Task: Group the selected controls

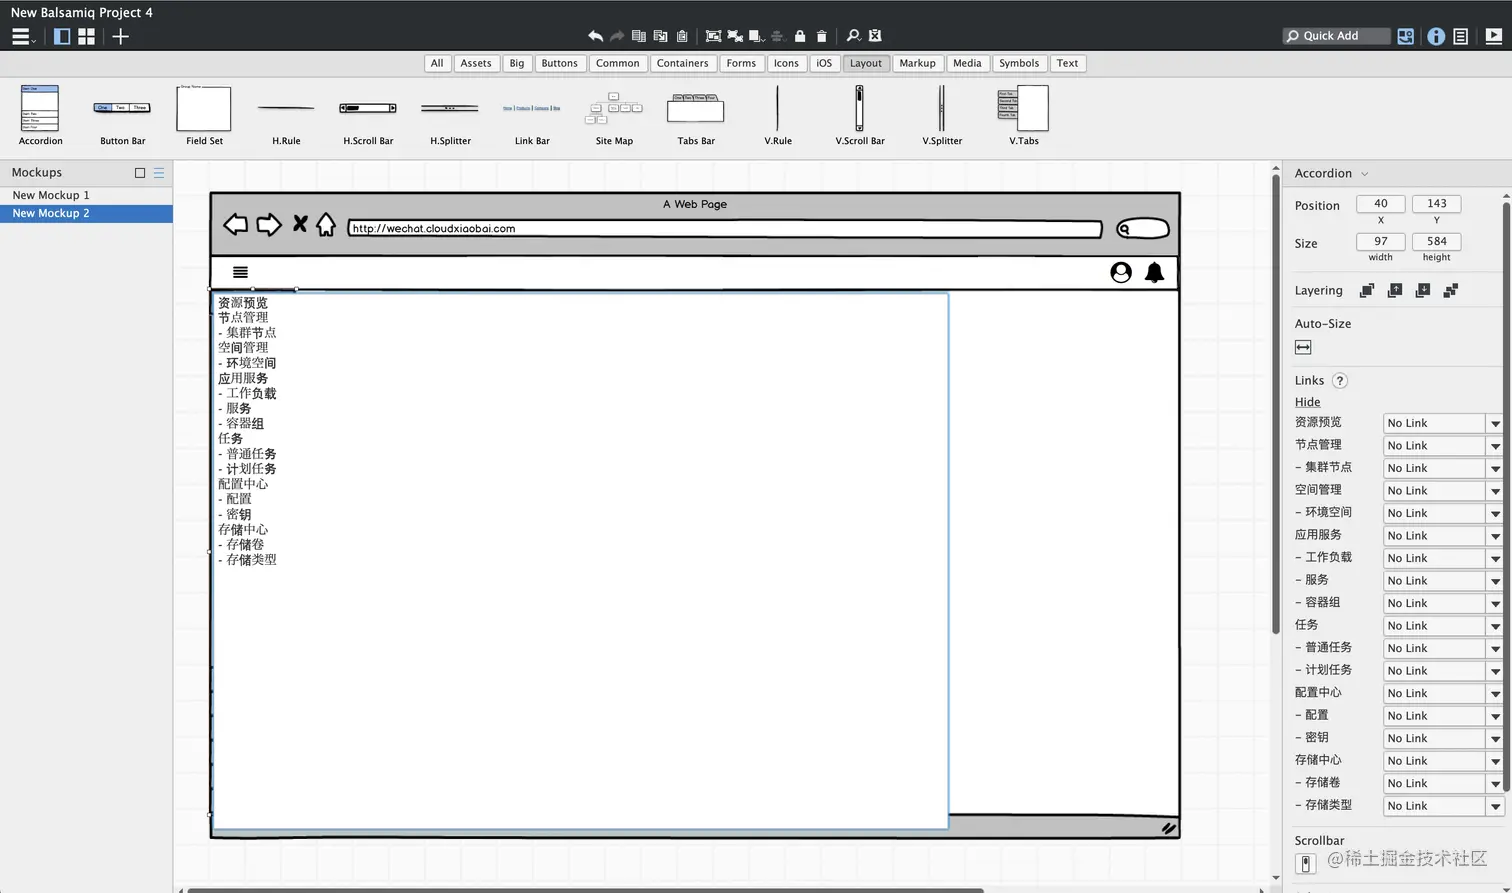Action: (x=713, y=36)
